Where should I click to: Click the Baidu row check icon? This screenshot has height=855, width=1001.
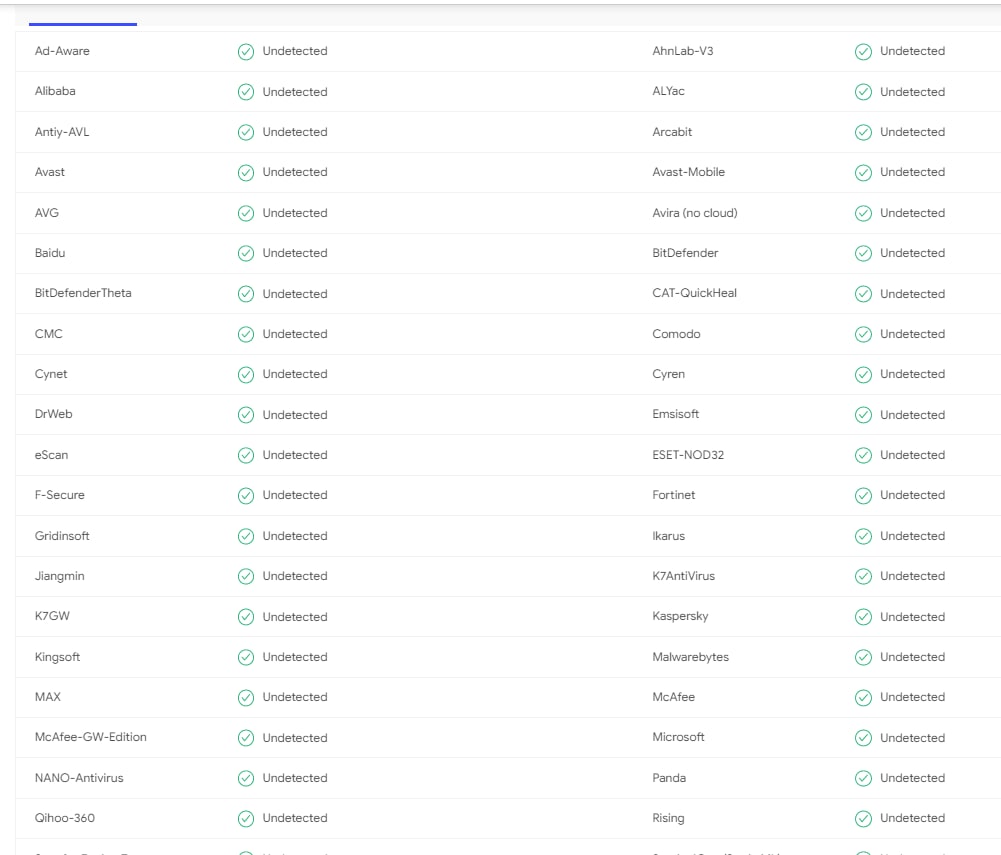click(246, 253)
